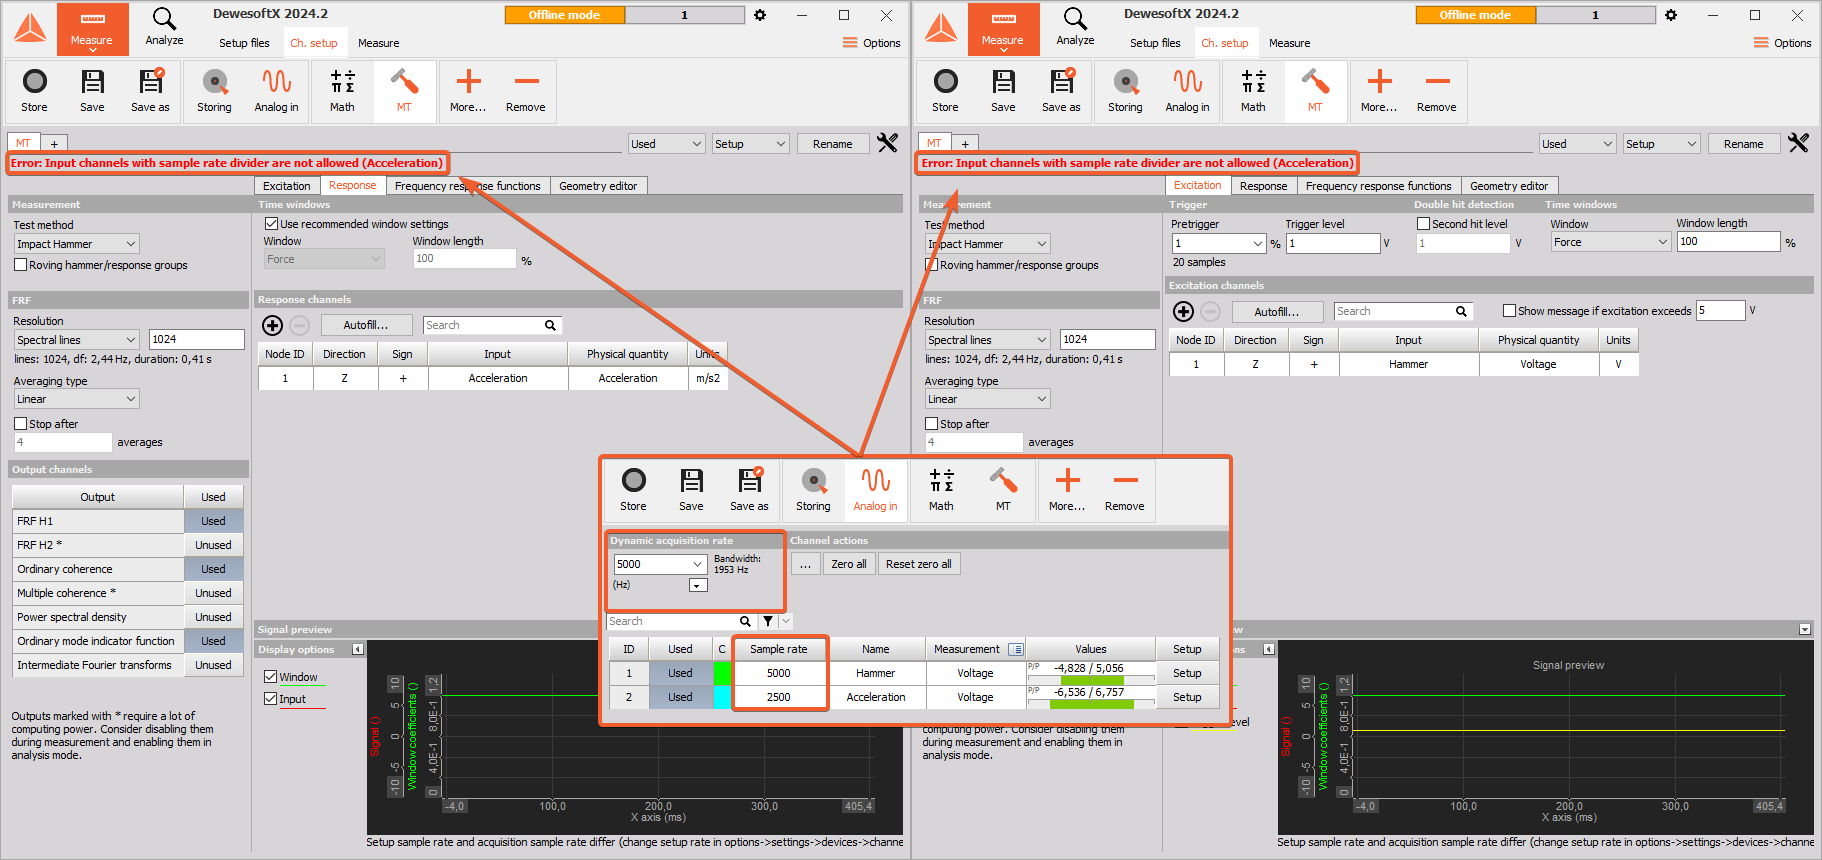Open Storing settings in left window
This screenshot has width=1822, height=860.
pos(214,90)
